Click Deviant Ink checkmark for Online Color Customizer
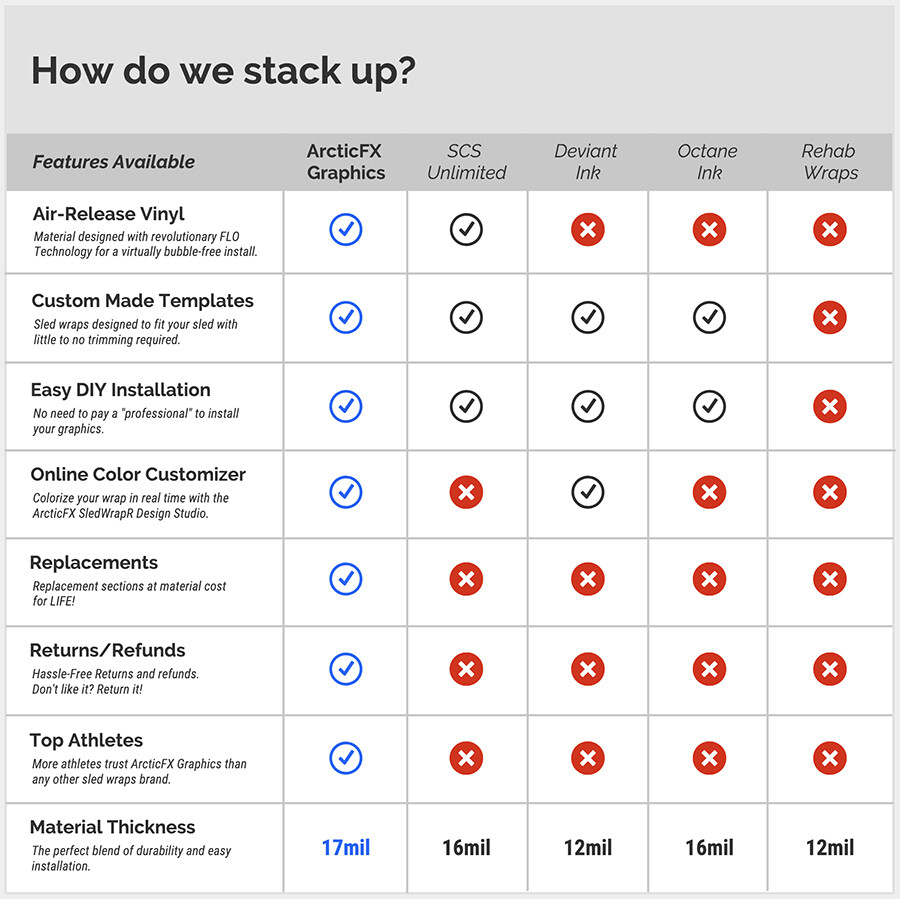 tap(588, 492)
